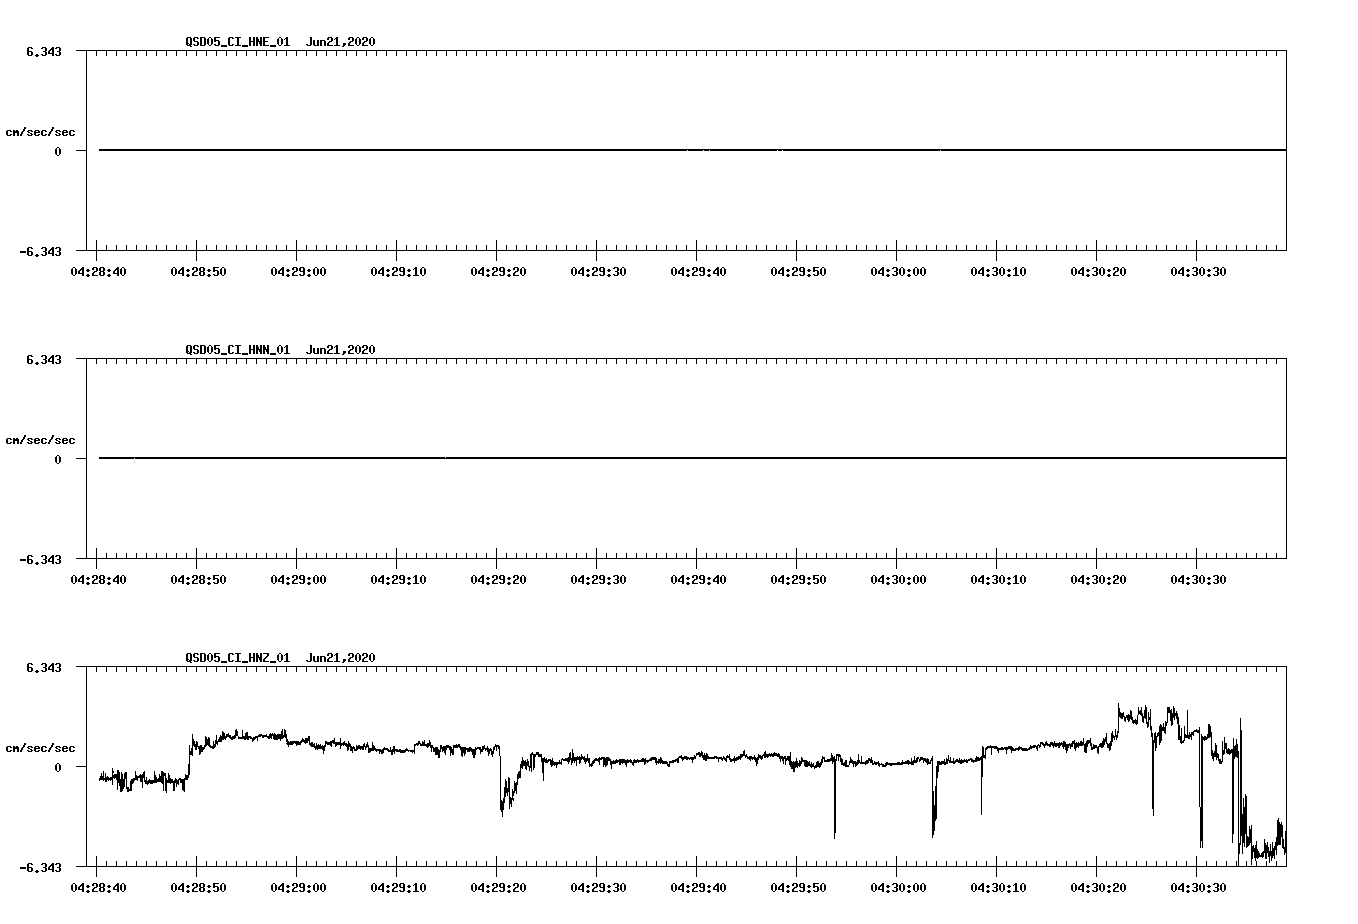This screenshot has height=924, width=1358.
Task: Click the 04:29:10 time label under HNZ plot
Action: 398,888
